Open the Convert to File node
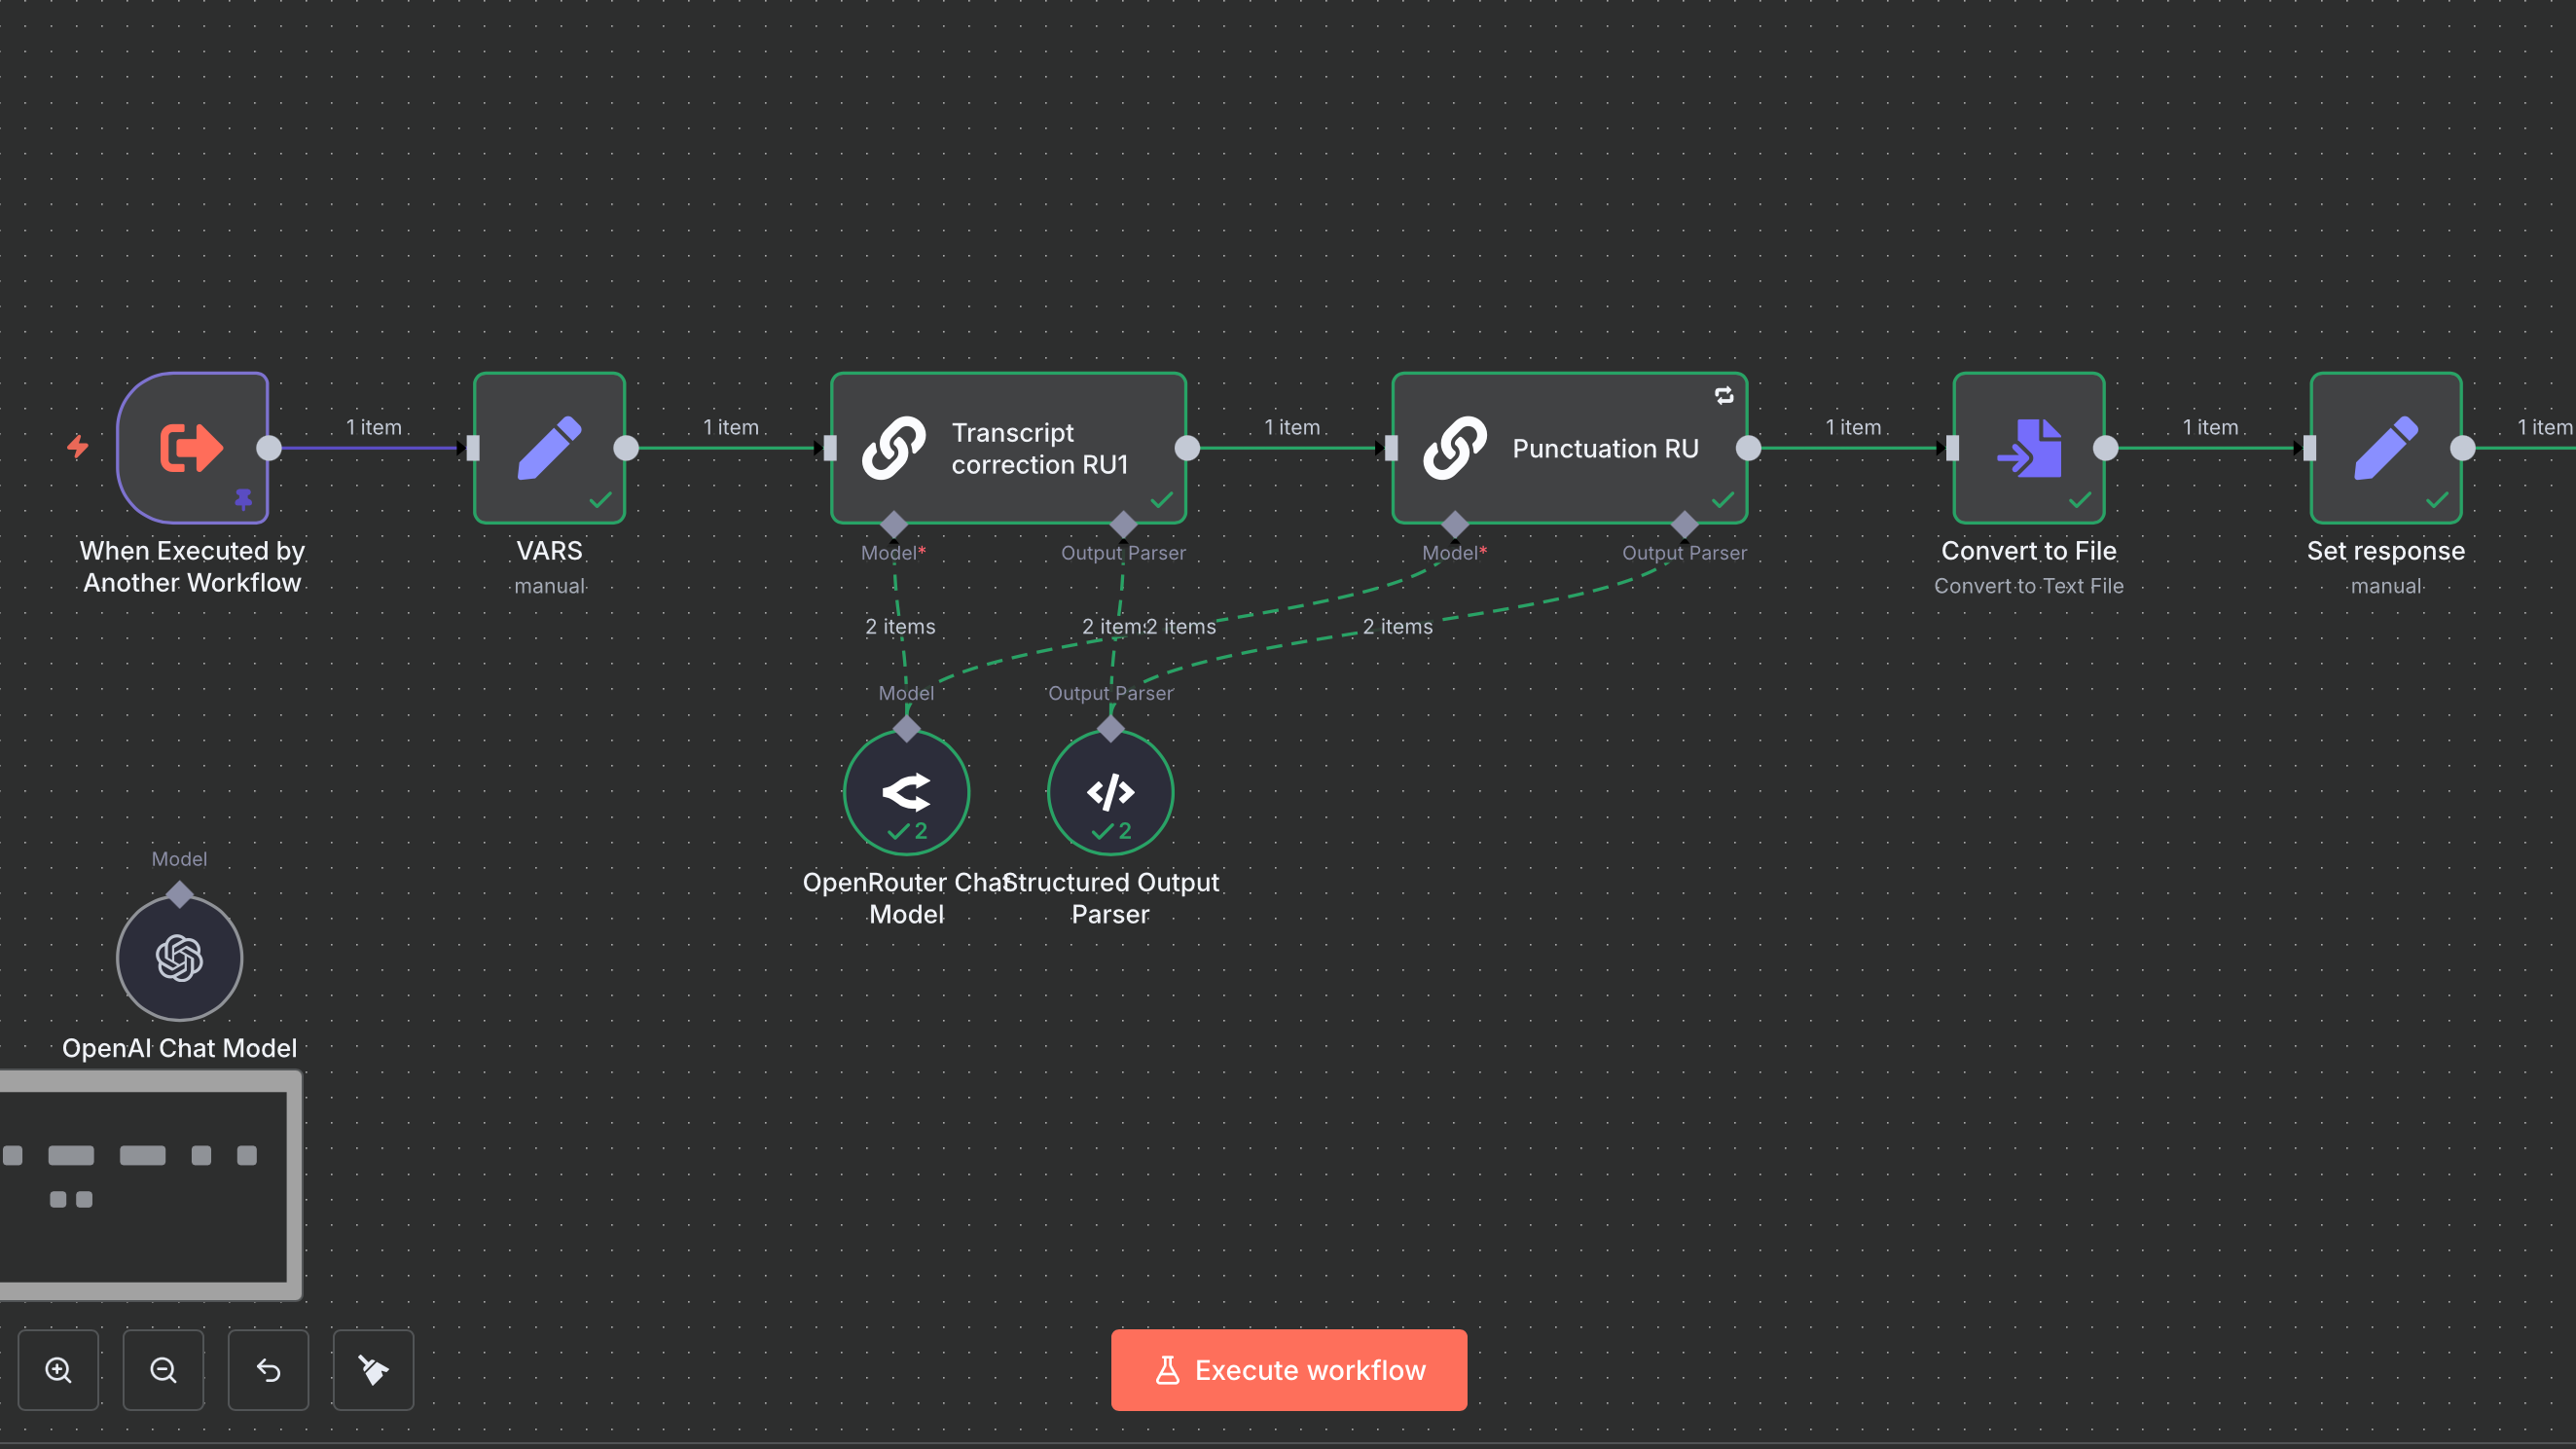 [2028, 447]
